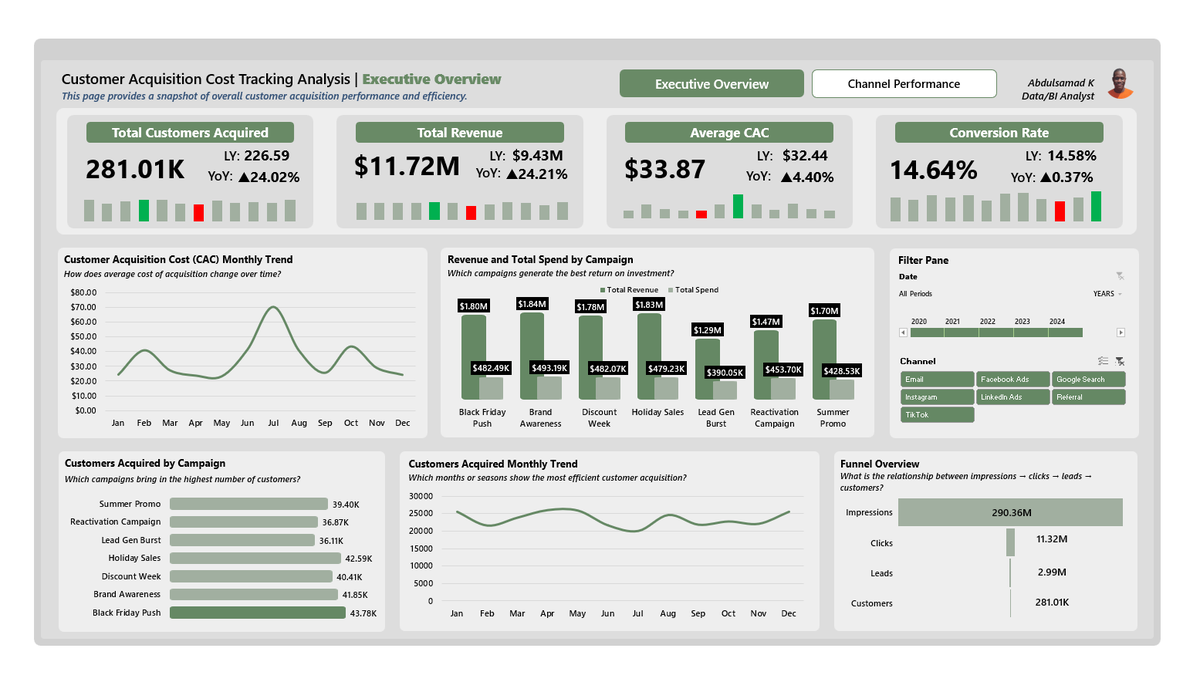Image resolution: width=1200 pixels, height=682 pixels.
Task: Toggle the TikTok channel filter
Action: tap(936, 414)
